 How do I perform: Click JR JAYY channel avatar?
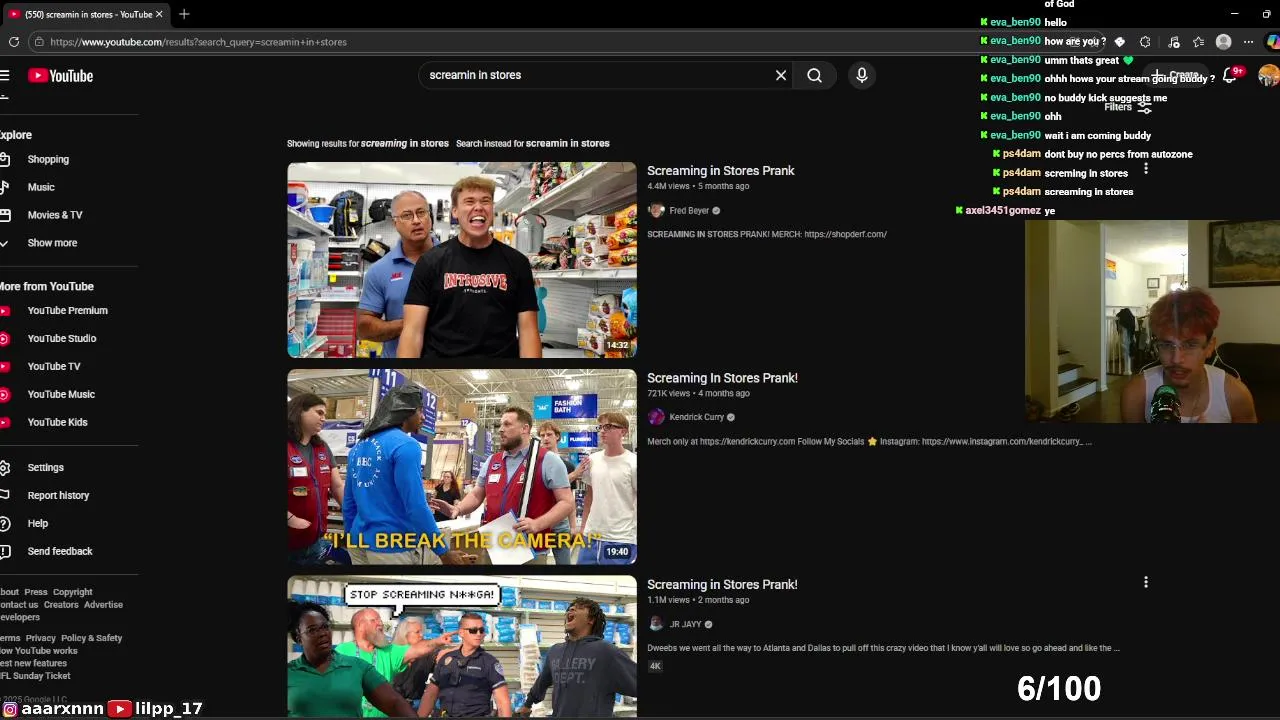[x=656, y=624]
